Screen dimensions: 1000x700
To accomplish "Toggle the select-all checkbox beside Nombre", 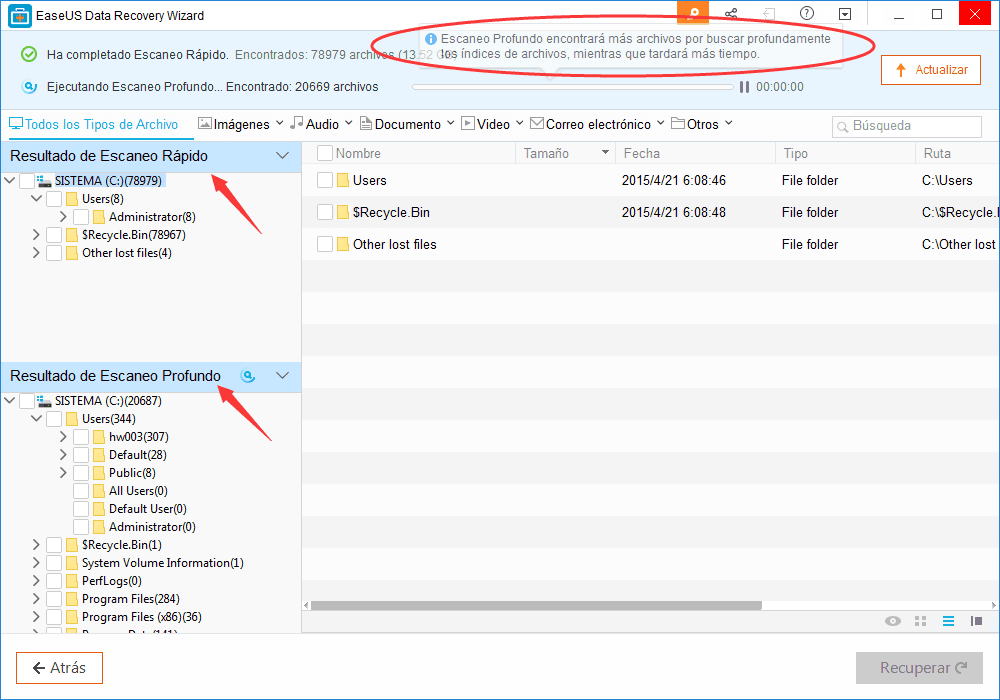I will [x=325, y=153].
